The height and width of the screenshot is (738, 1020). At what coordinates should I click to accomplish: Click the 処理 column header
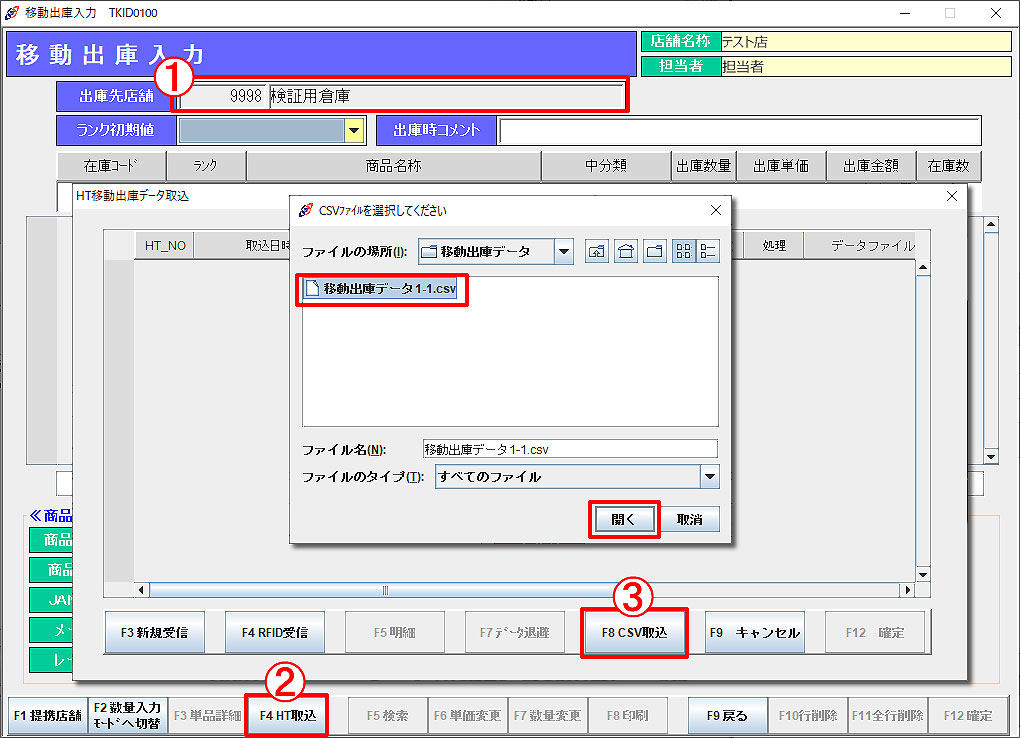click(773, 245)
